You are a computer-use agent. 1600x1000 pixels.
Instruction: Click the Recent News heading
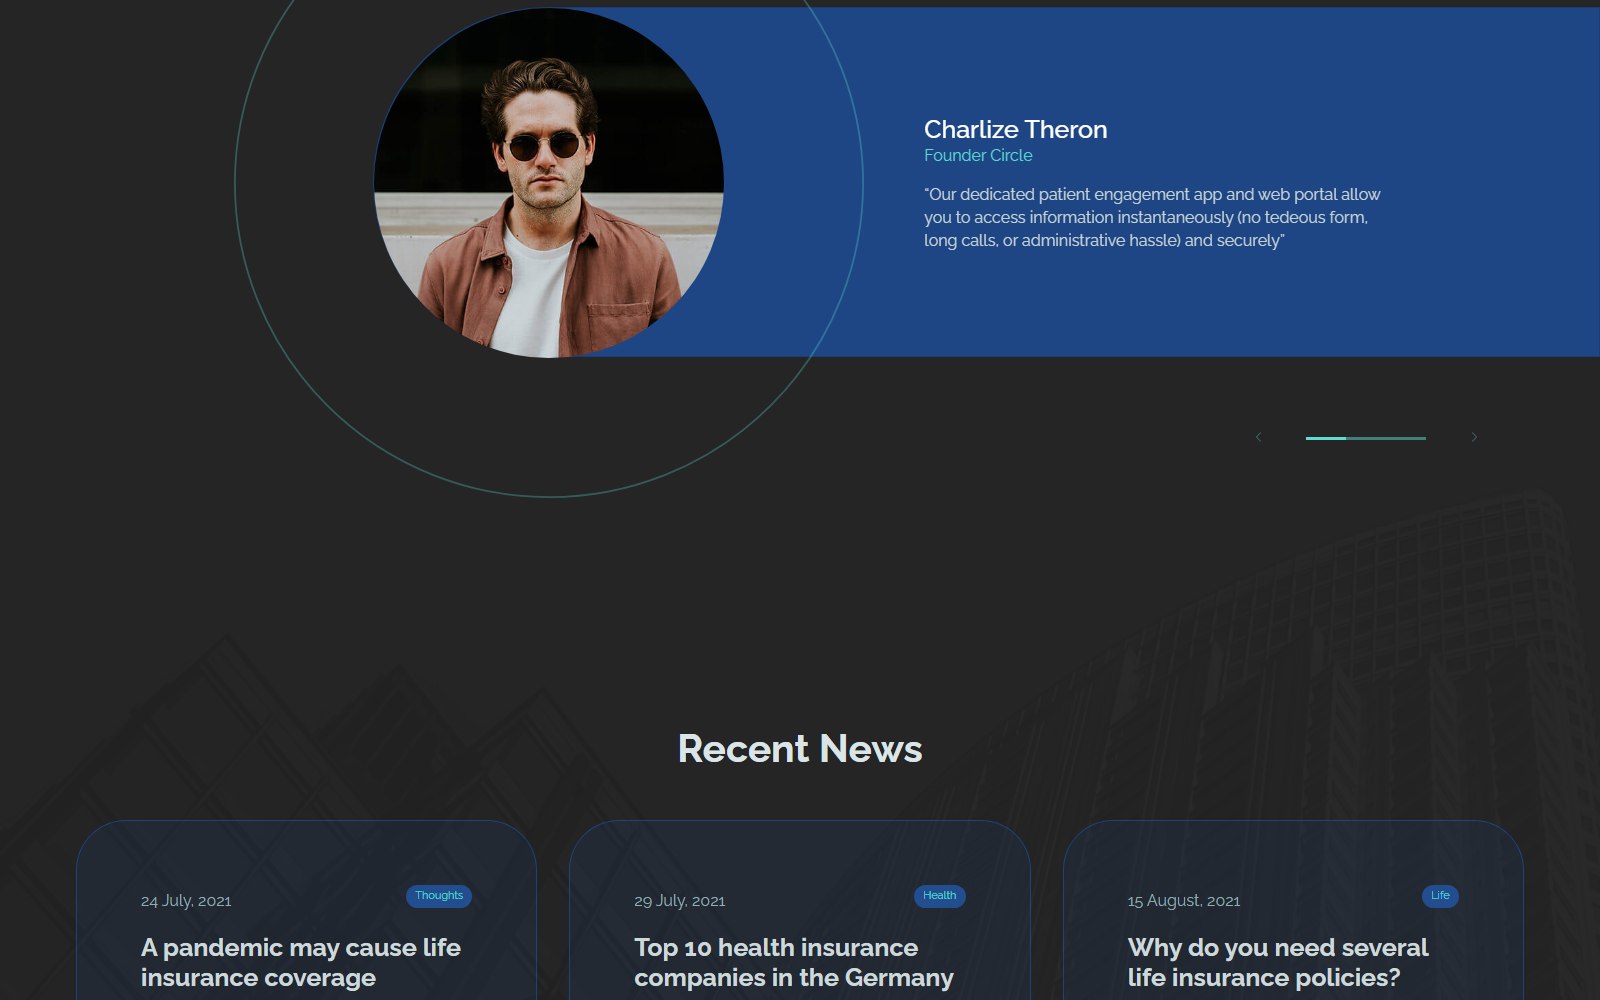click(x=800, y=749)
